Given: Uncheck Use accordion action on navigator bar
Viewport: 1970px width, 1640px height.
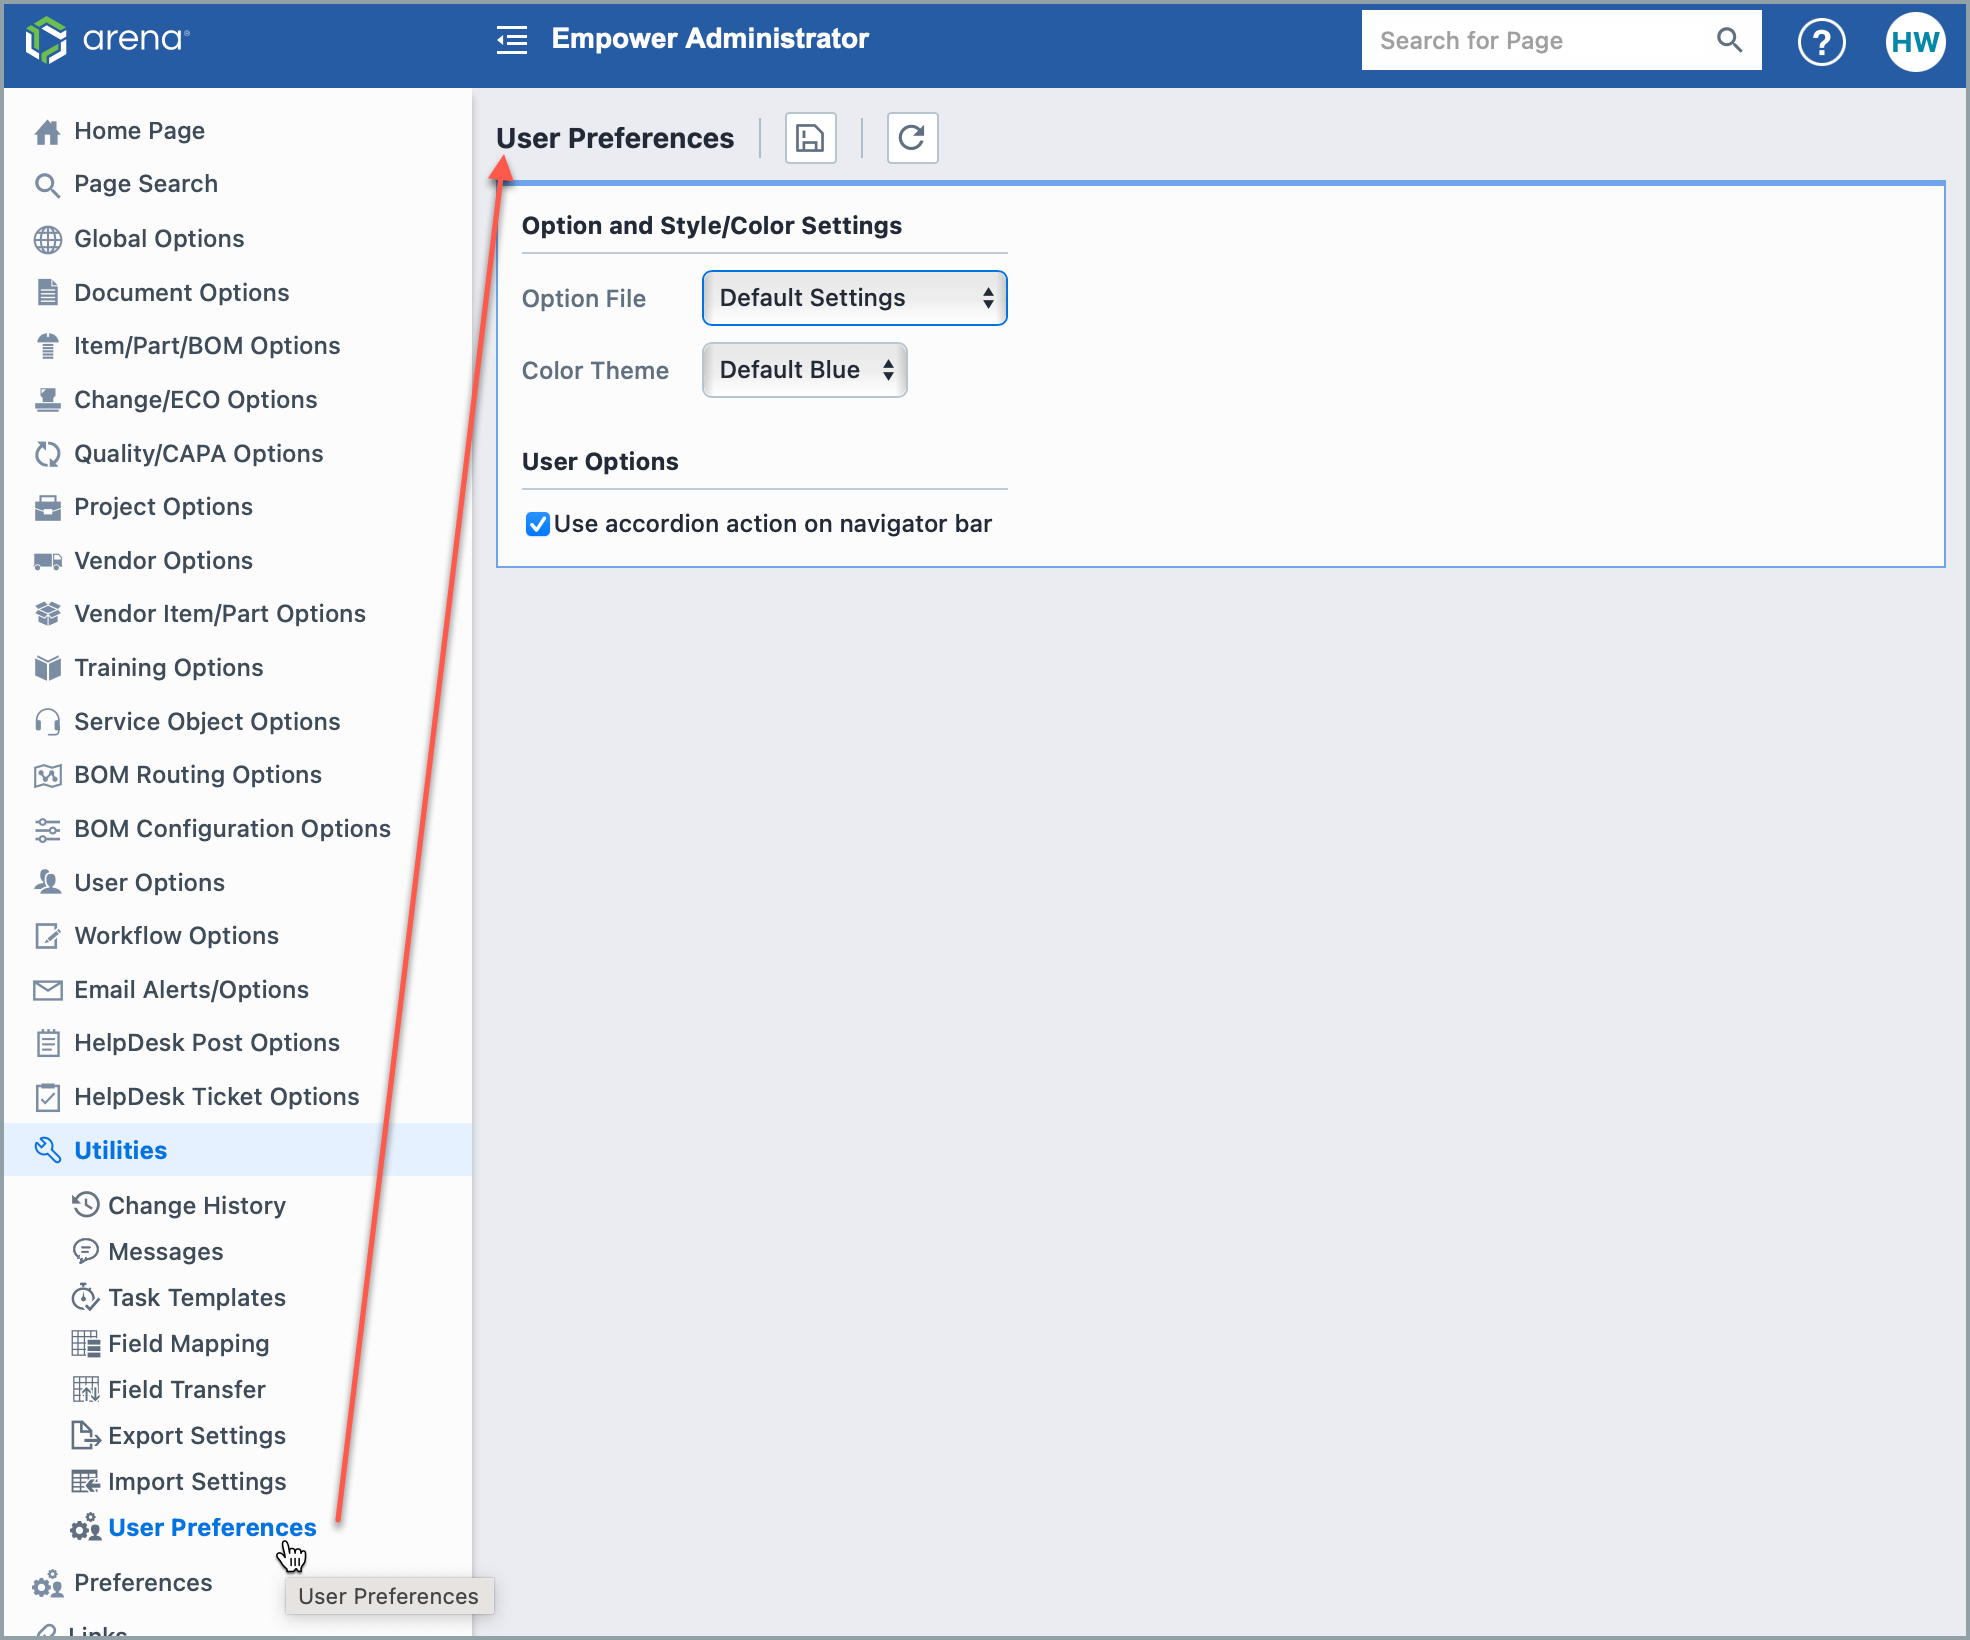Looking at the screenshot, I should click(x=538, y=524).
